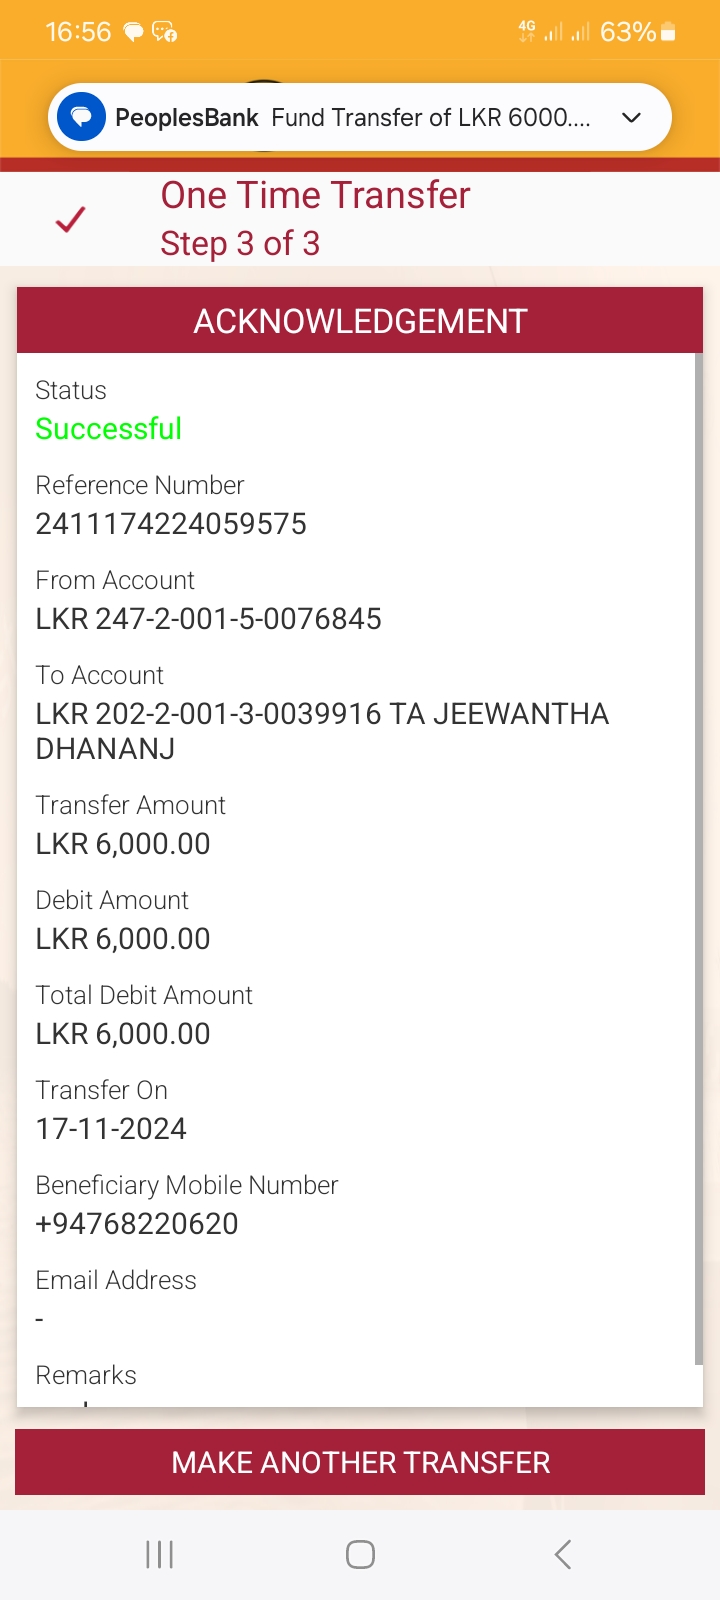The height and width of the screenshot is (1600, 720).
Task: Tap the One Time Transfer heading
Action: coord(315,195)
